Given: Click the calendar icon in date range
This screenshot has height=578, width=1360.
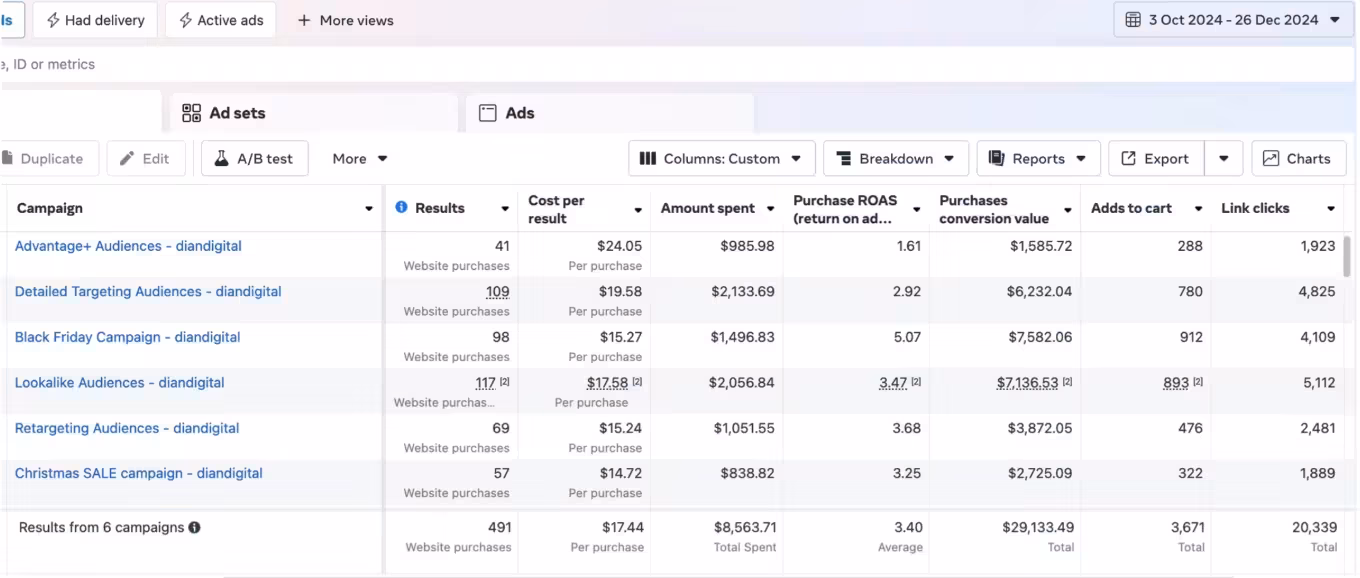Looking at the screenshot, I should pyautogui.click(x=1133, y=20).
